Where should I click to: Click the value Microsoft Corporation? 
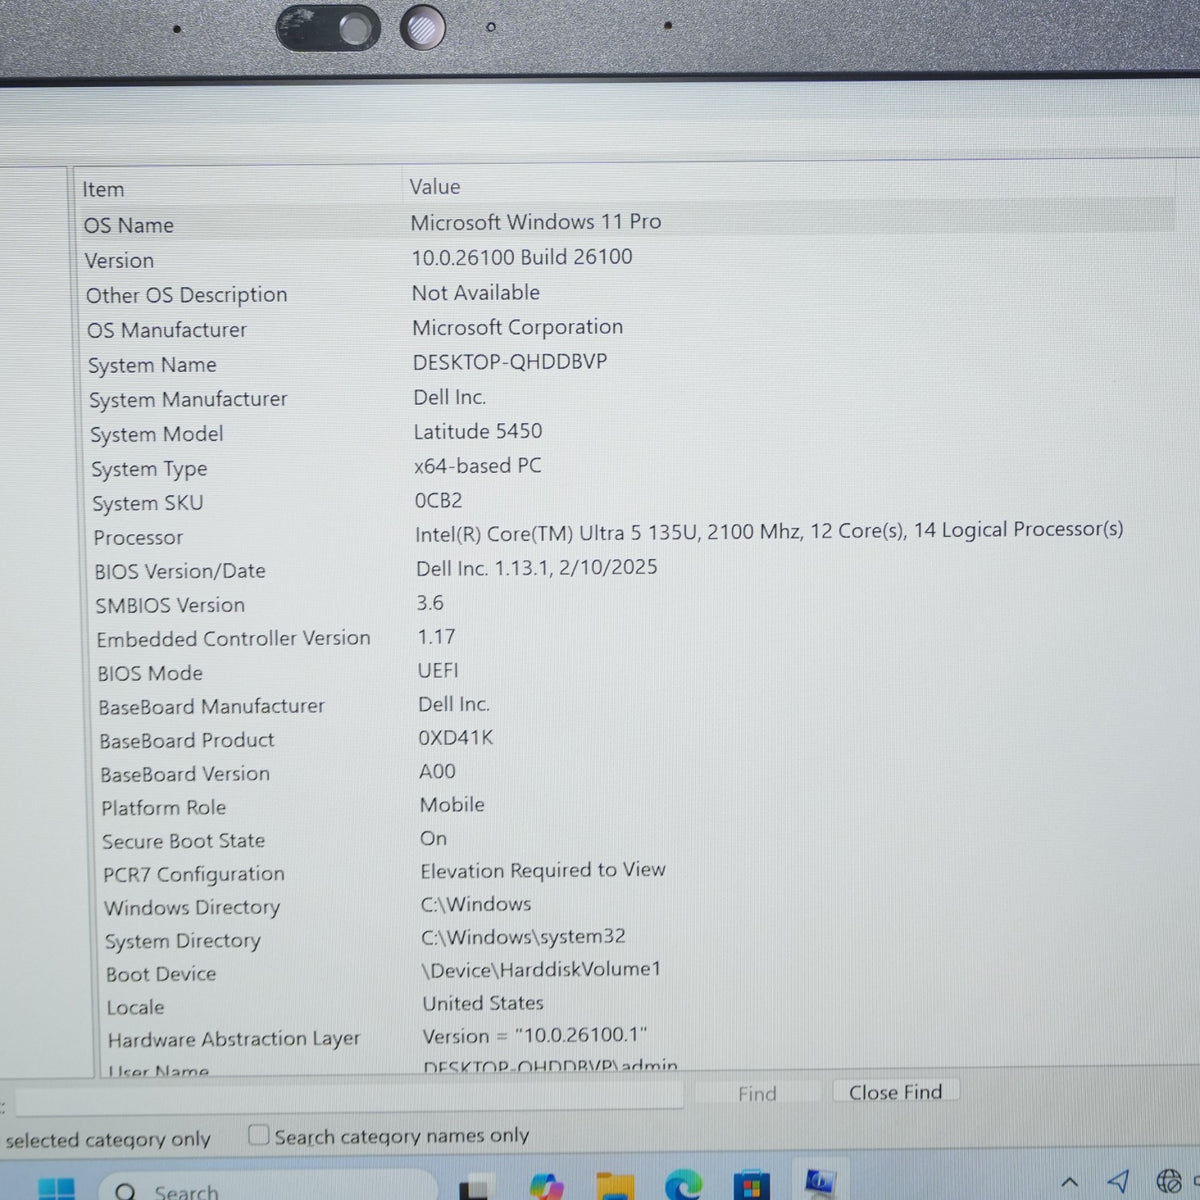point(518,327)
